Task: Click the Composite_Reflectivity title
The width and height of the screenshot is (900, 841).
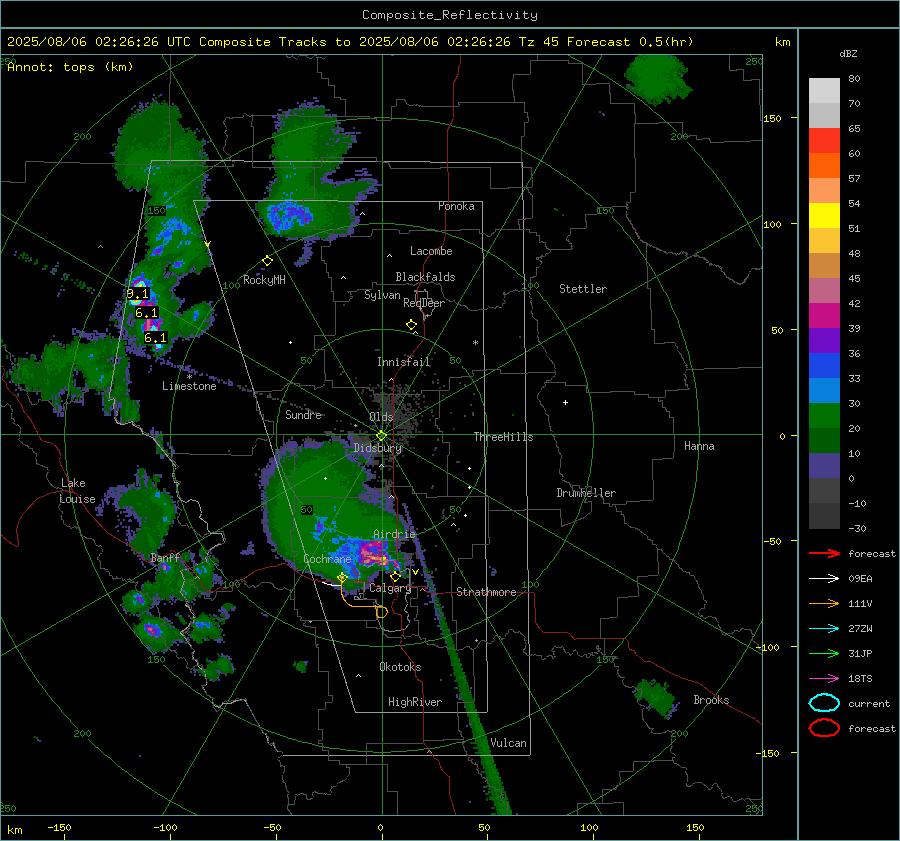Action: click(x=449, y=15)
